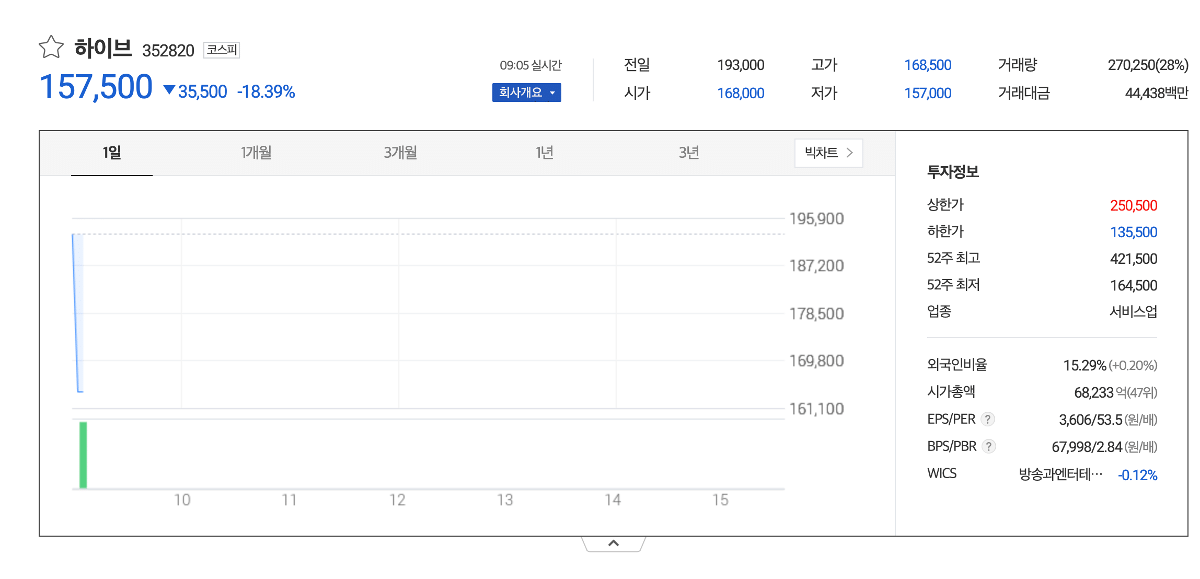Click the down triangle price change indicator
Screen dimensions: 1200x579
[169, 91]
